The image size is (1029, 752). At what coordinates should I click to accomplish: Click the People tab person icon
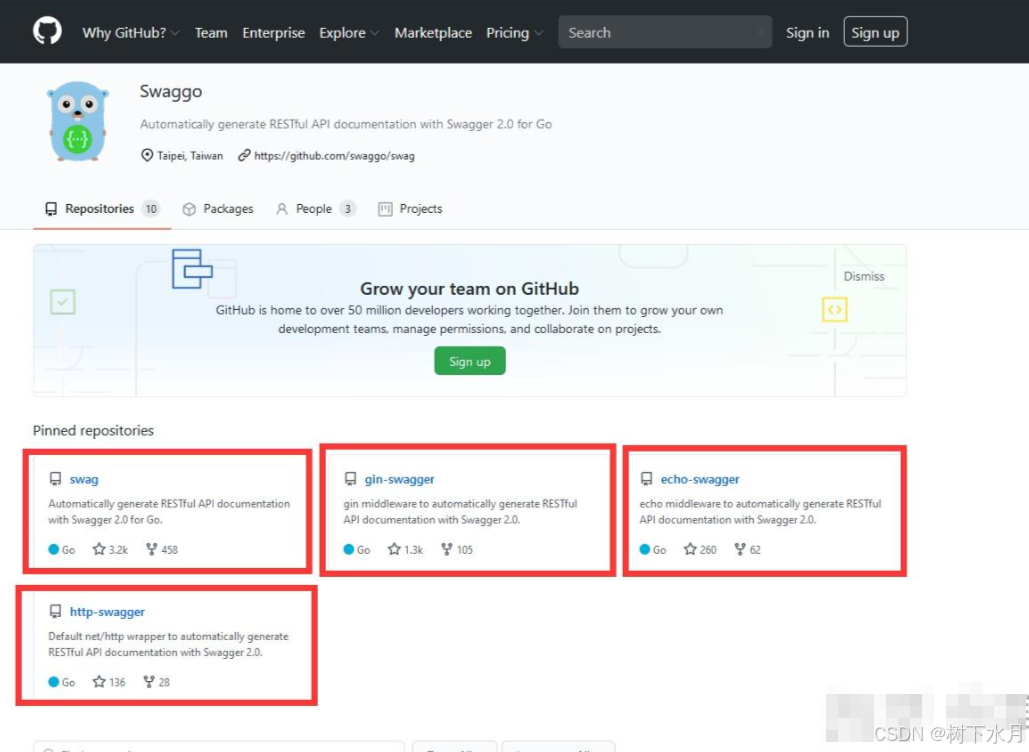(x=282, y=209)
